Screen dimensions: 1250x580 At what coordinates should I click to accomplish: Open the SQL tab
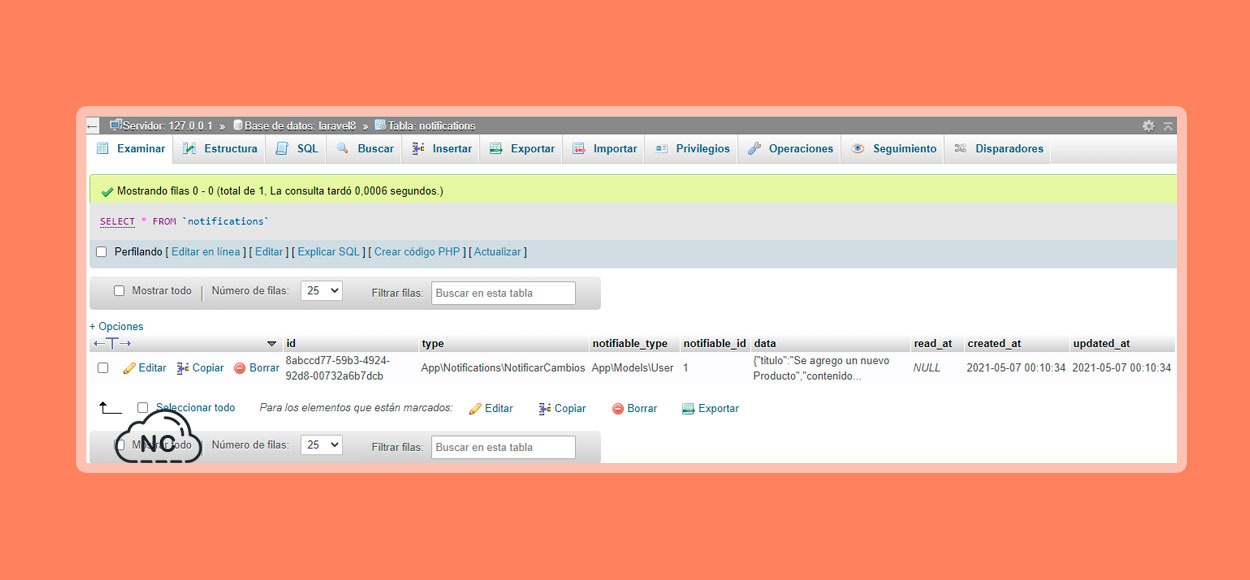tap(297, 149)
